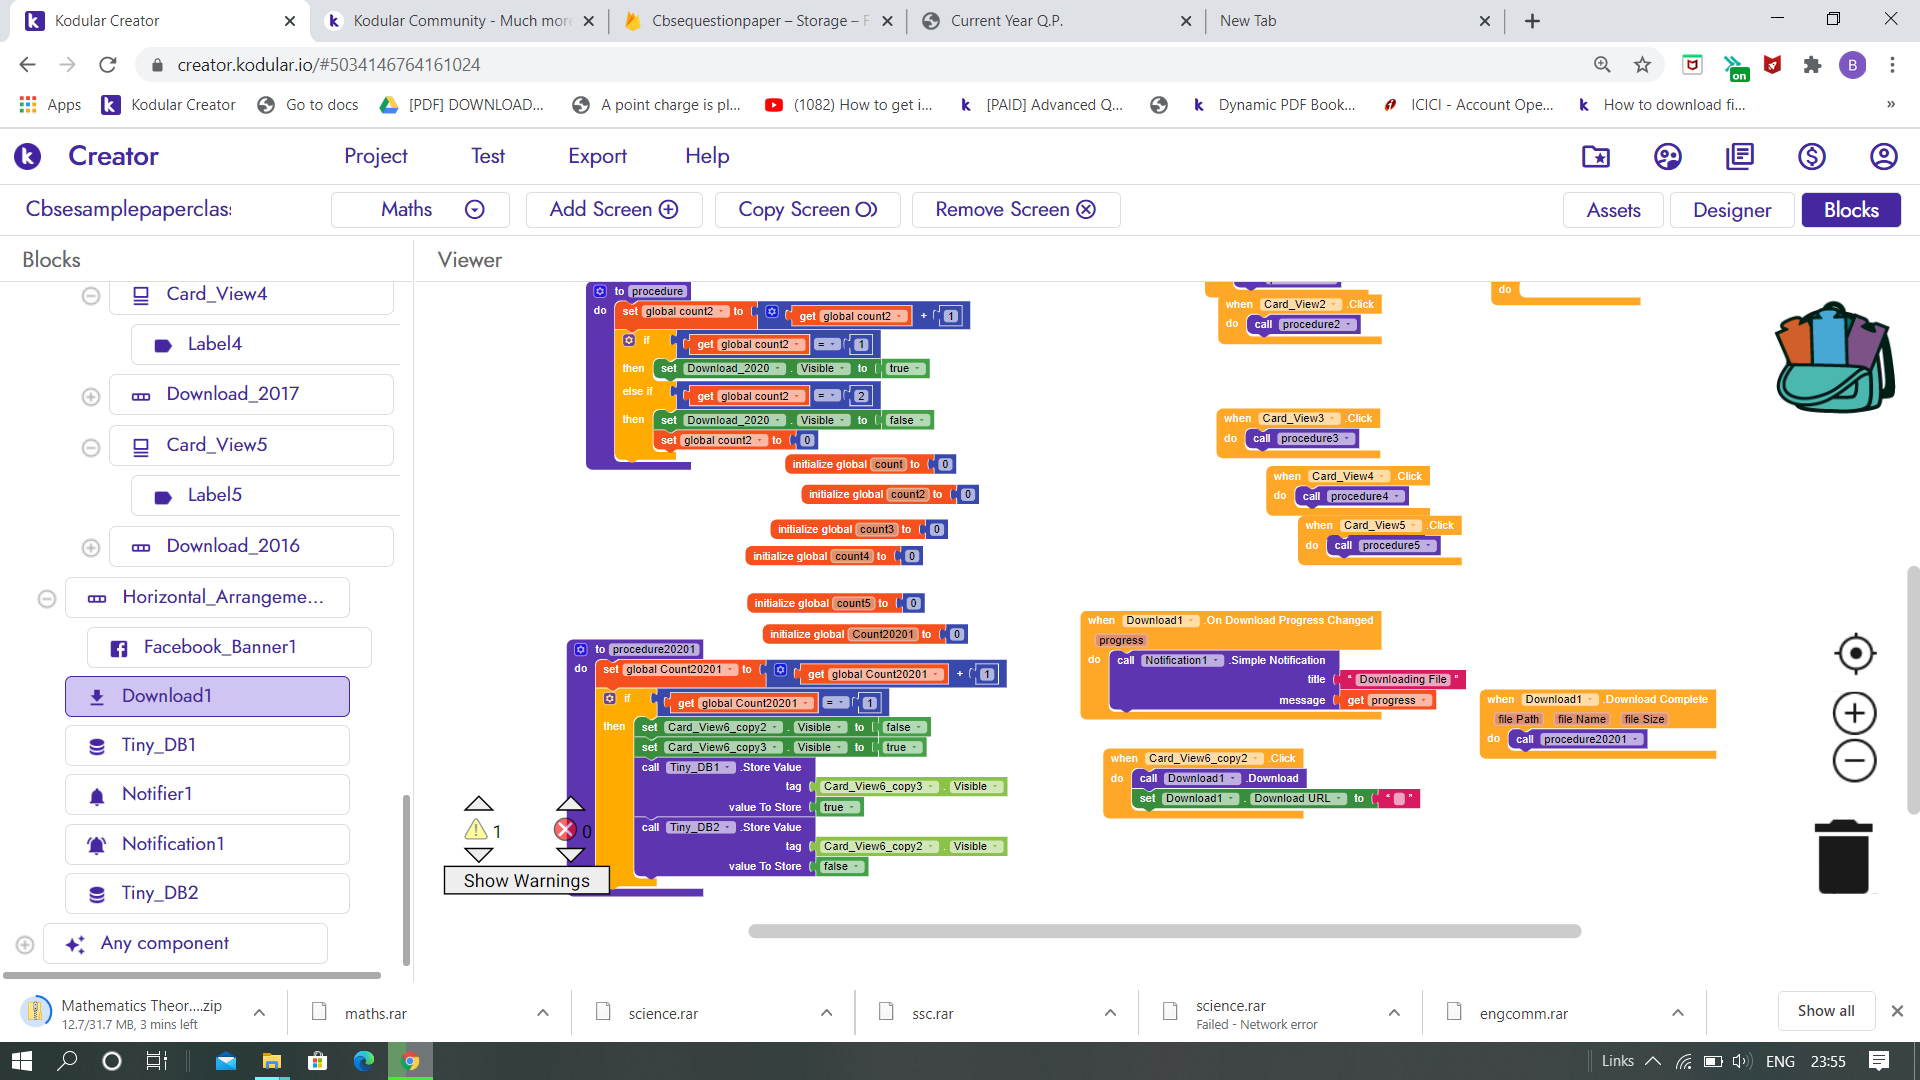Zoom in on the blocks workspace
The height and width of the screenshot is (1080, 1920).
click(x=1854, y=714)
